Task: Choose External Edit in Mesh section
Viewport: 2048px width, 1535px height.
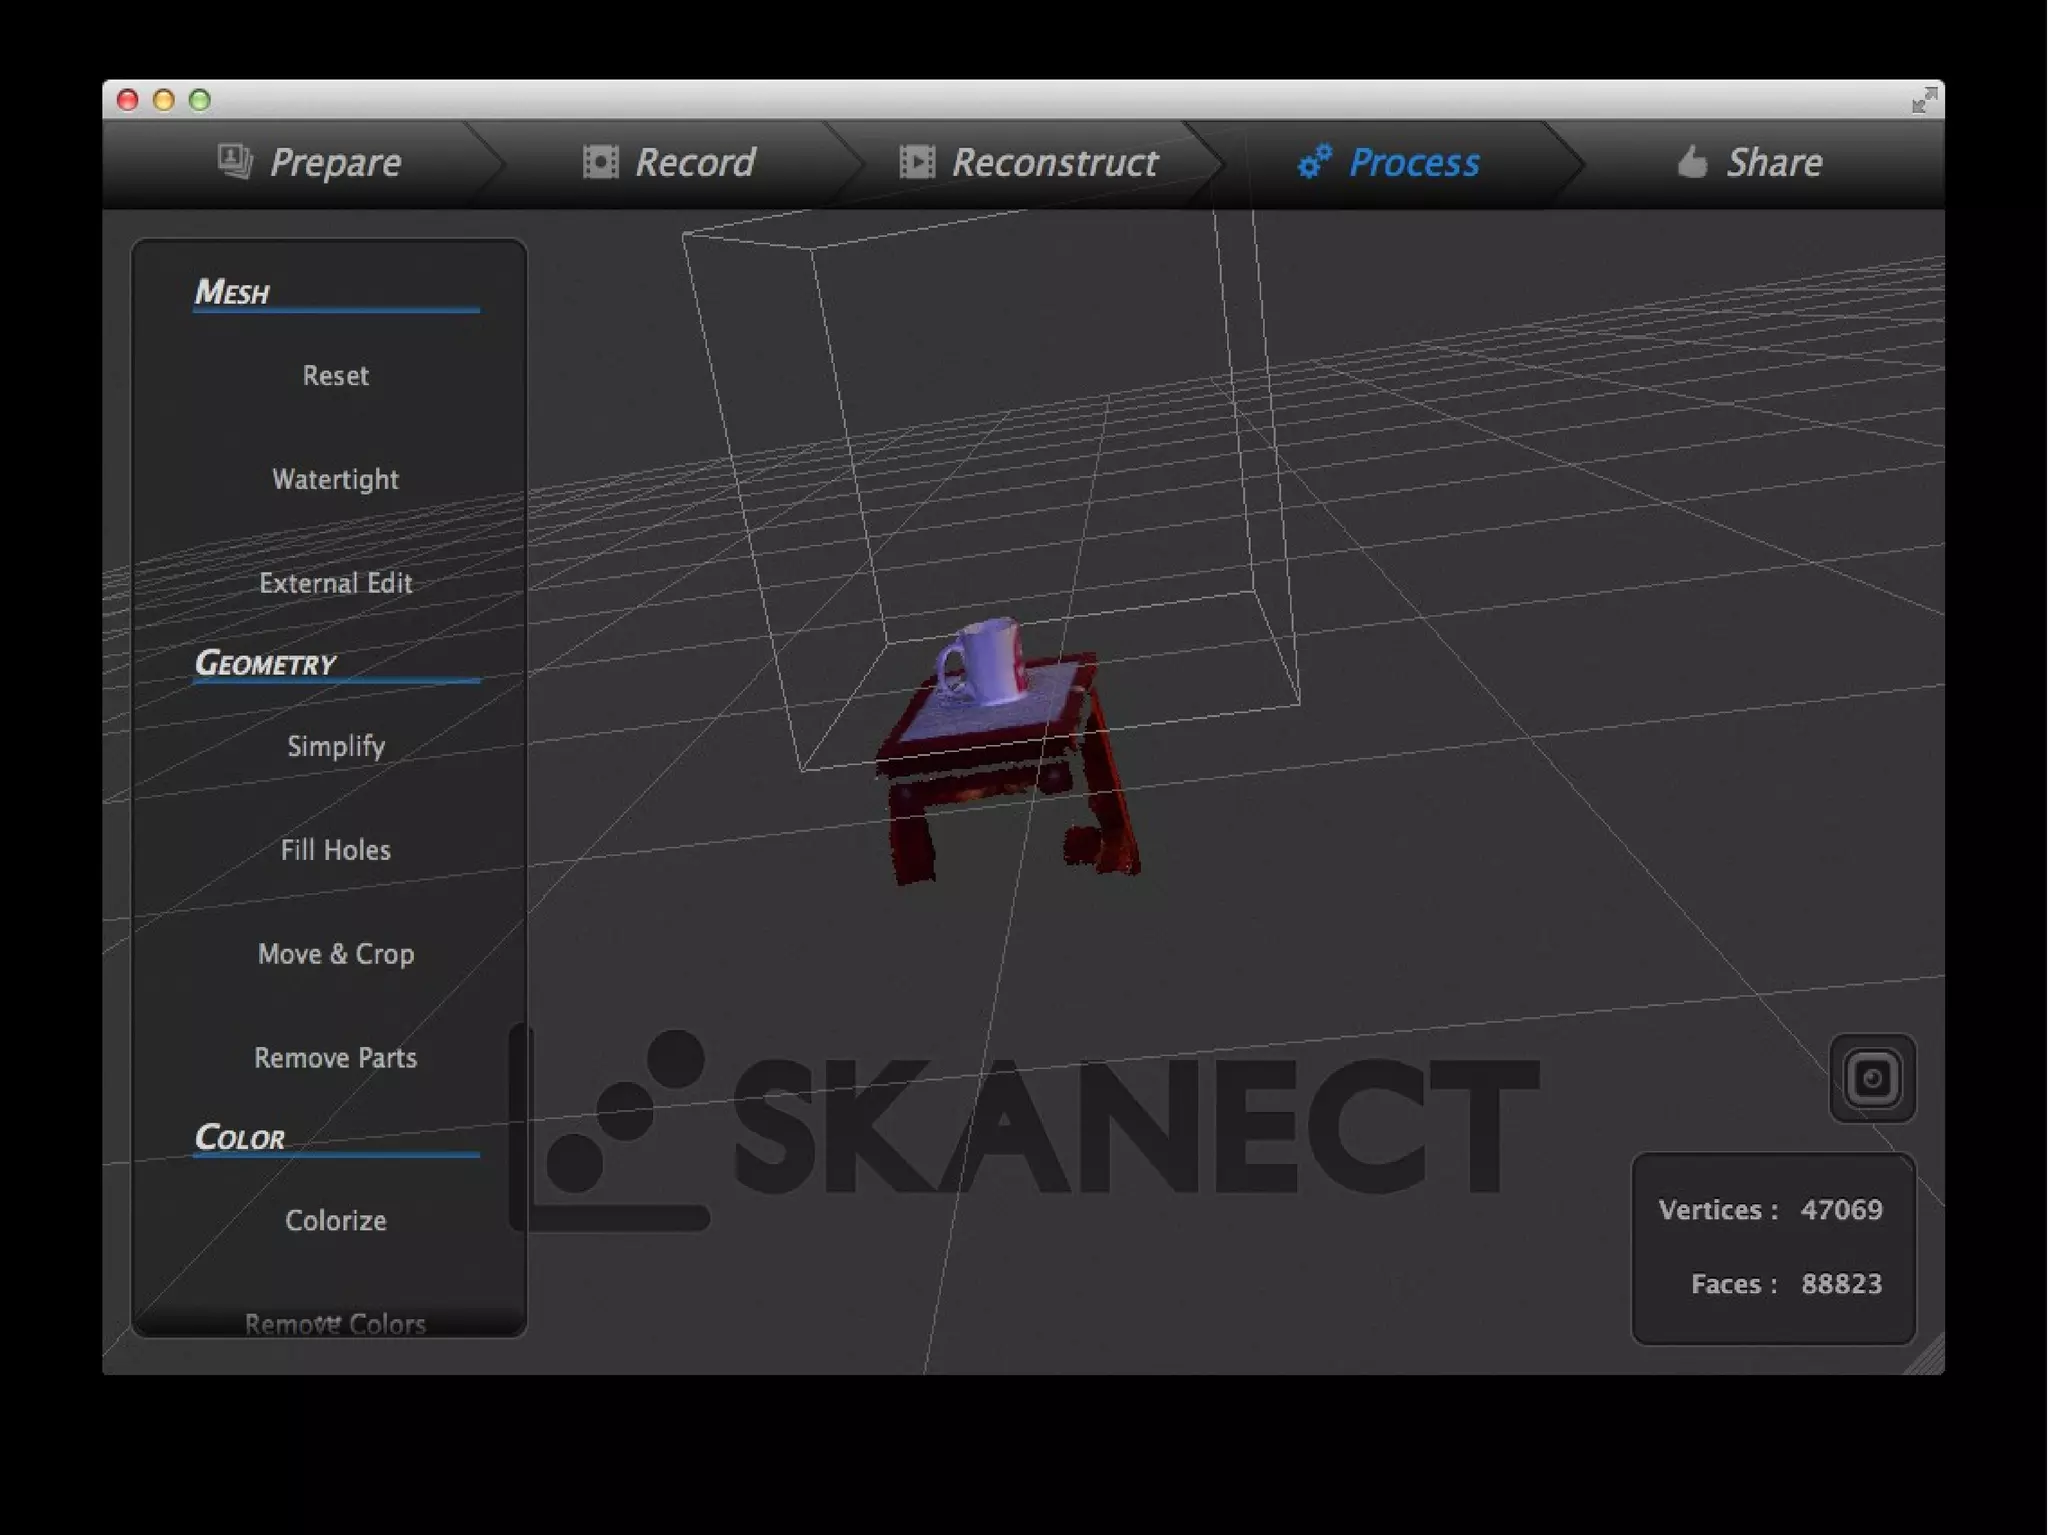Action: [335, 583]
